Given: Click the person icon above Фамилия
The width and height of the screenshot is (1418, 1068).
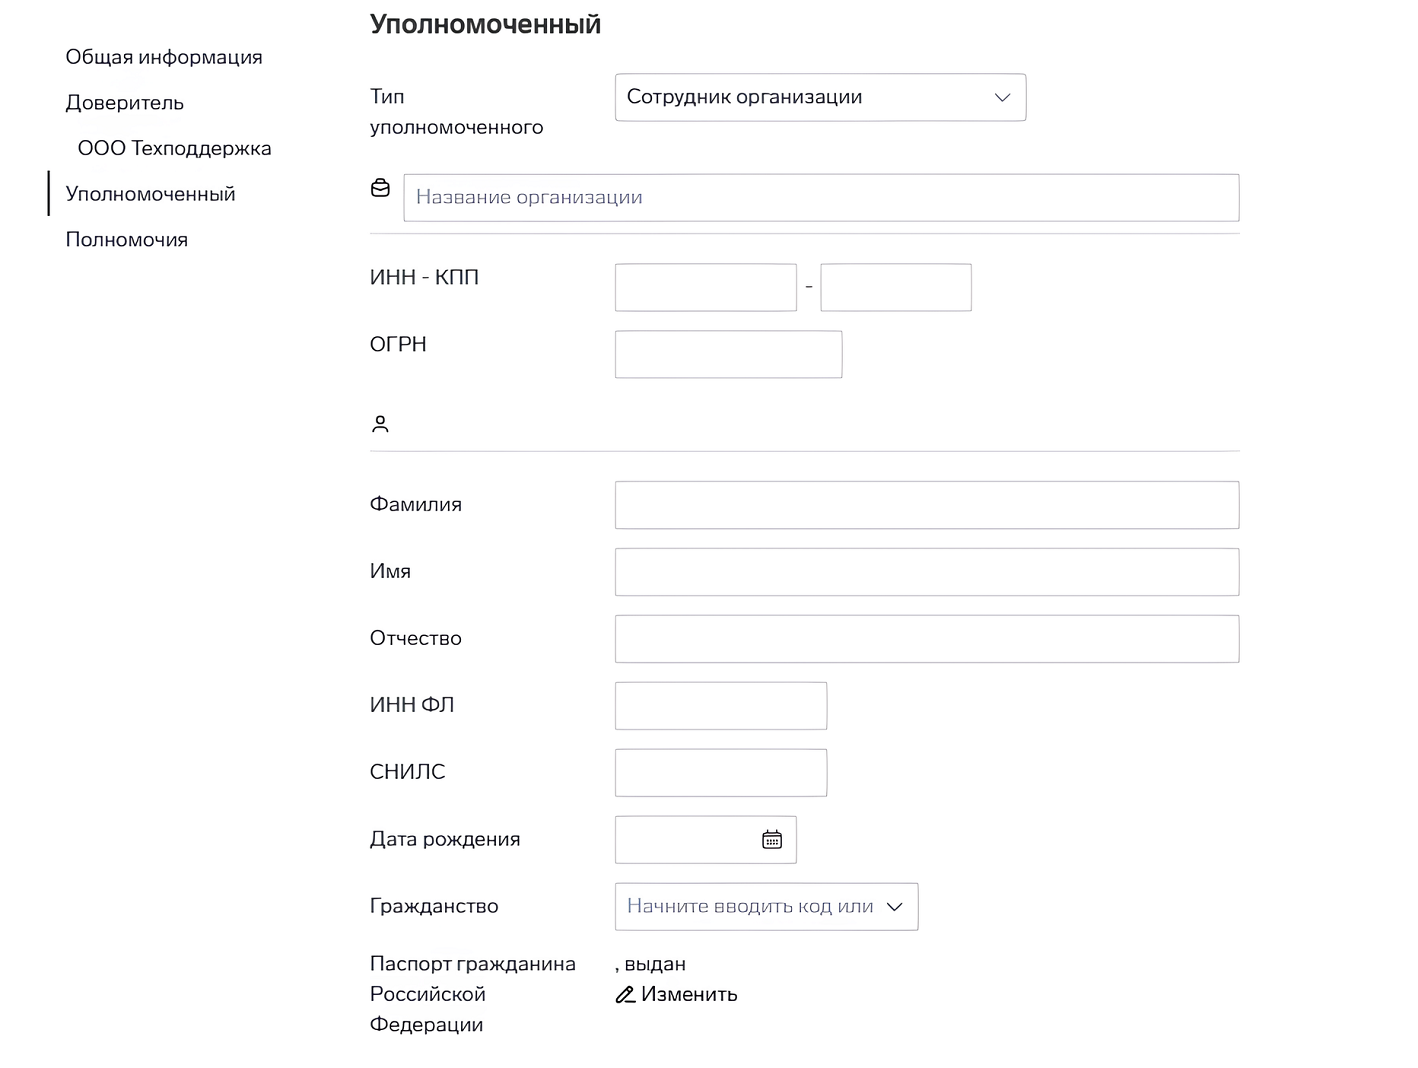Looking at the screenshot, I should click(380, 424).
